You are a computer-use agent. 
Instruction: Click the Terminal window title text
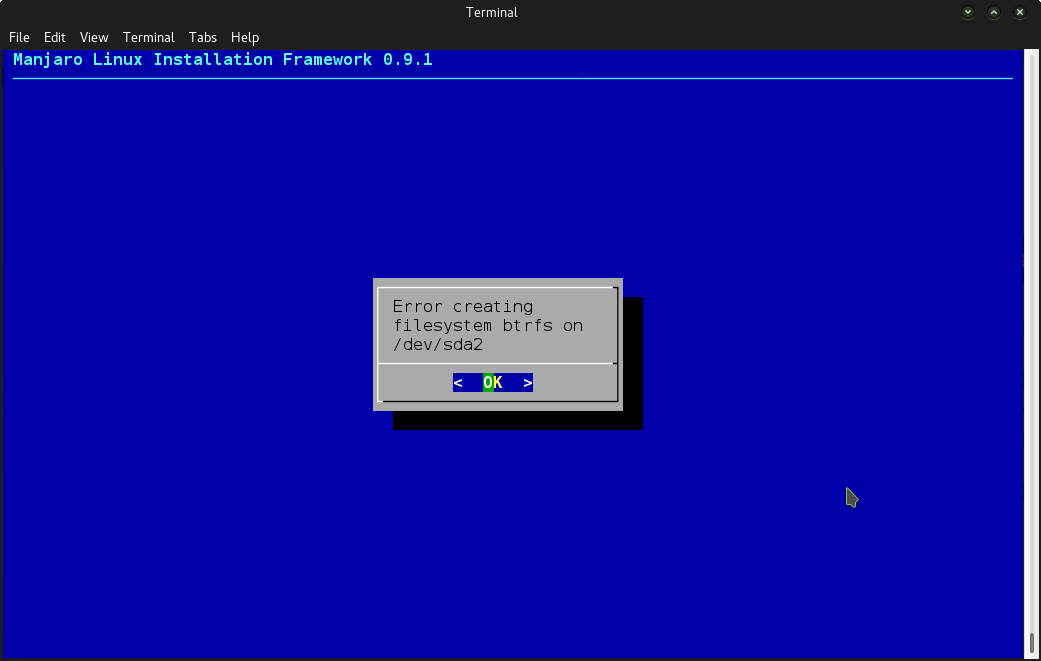(492, 12)
